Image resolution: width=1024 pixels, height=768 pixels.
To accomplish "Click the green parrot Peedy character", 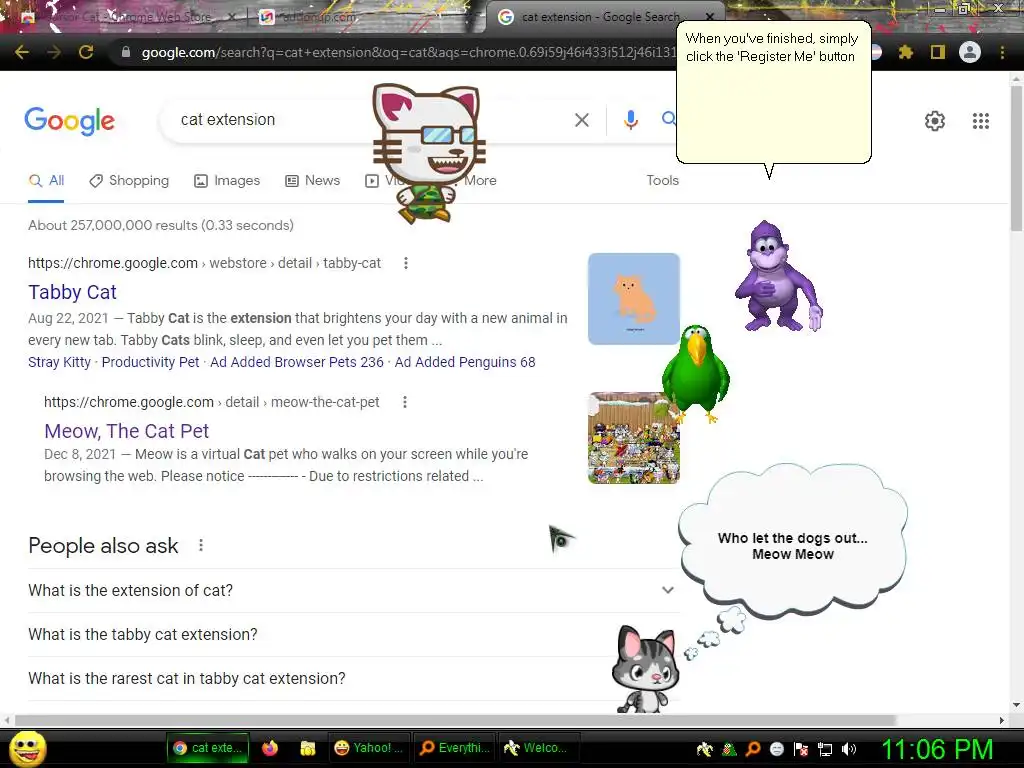I will [696, 374].
